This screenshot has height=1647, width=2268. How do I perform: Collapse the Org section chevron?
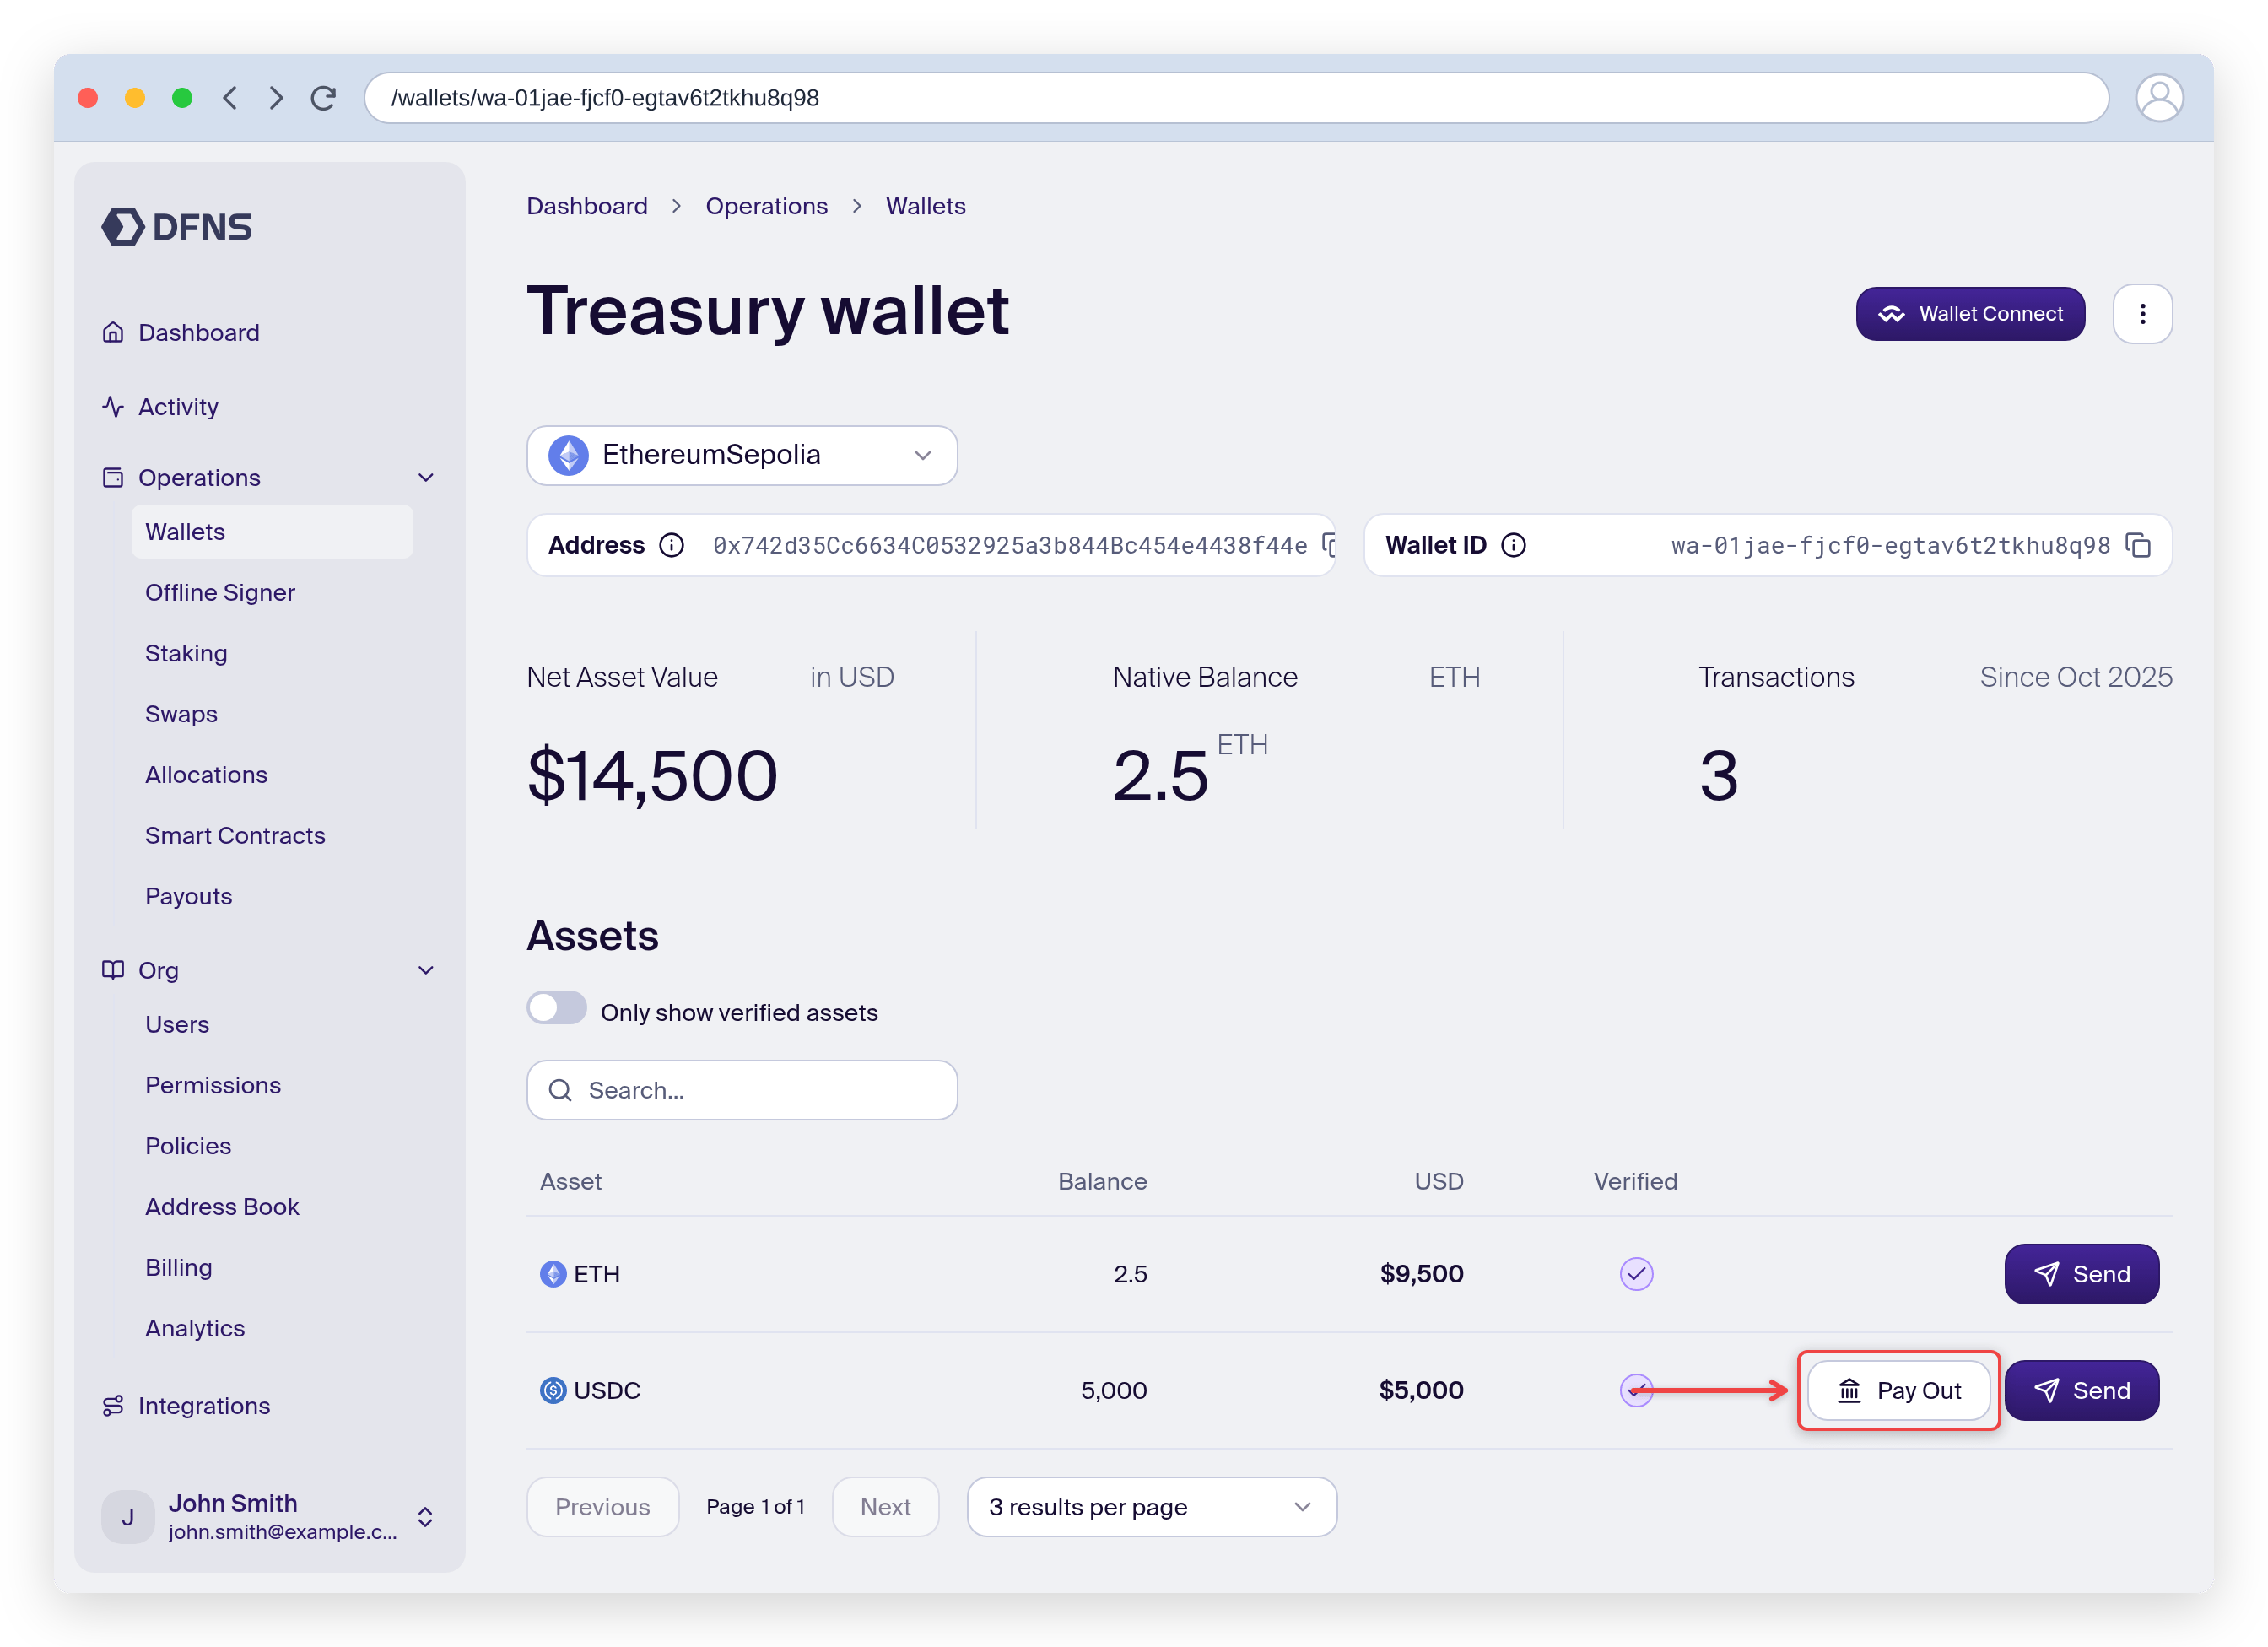[426, 970]
